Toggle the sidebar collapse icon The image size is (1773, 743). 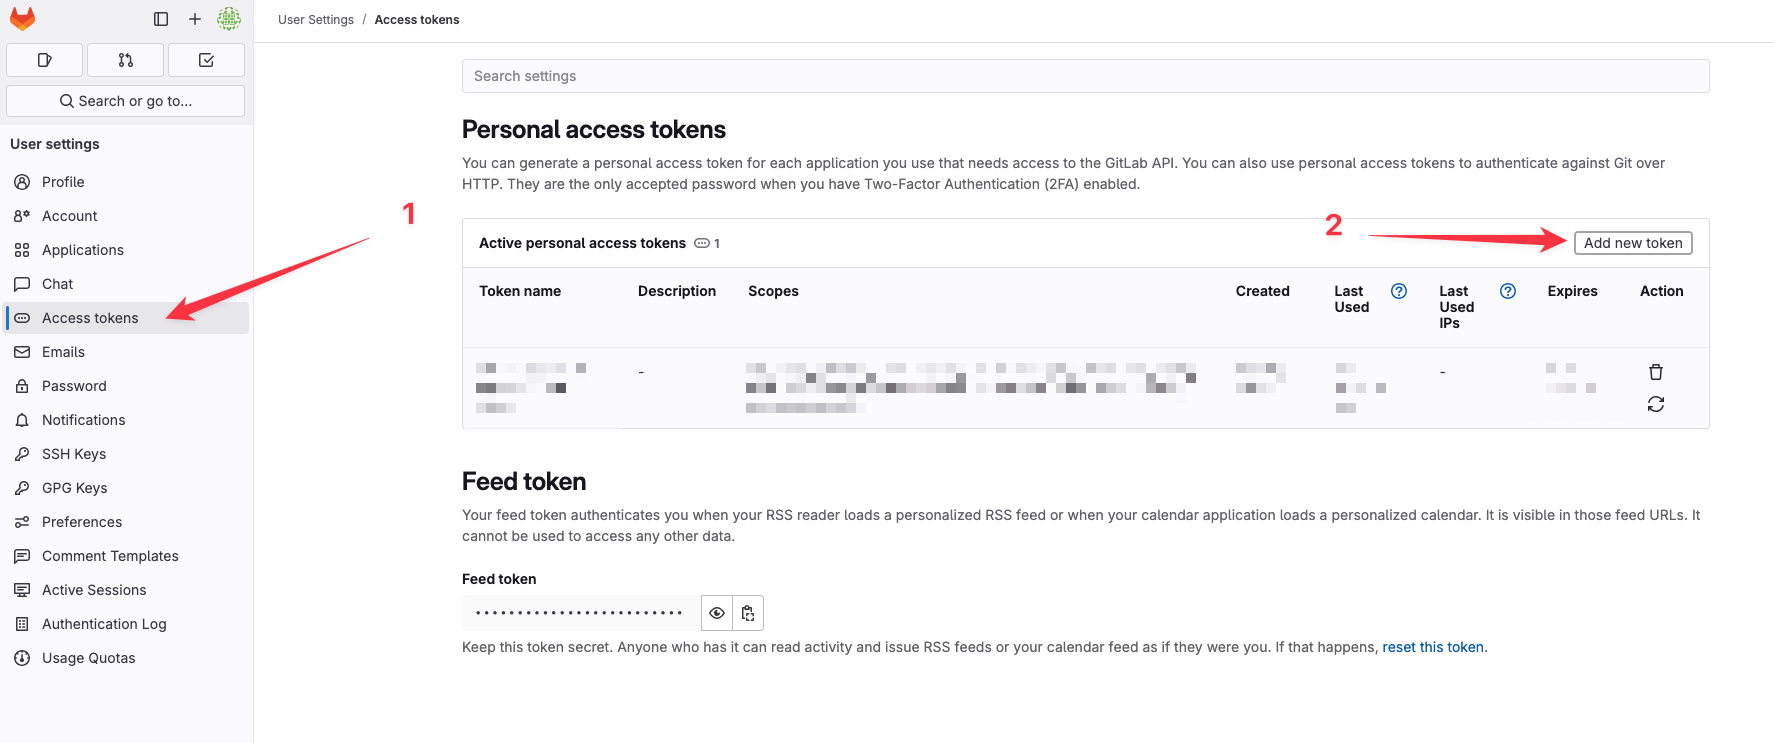pos(161,19)
